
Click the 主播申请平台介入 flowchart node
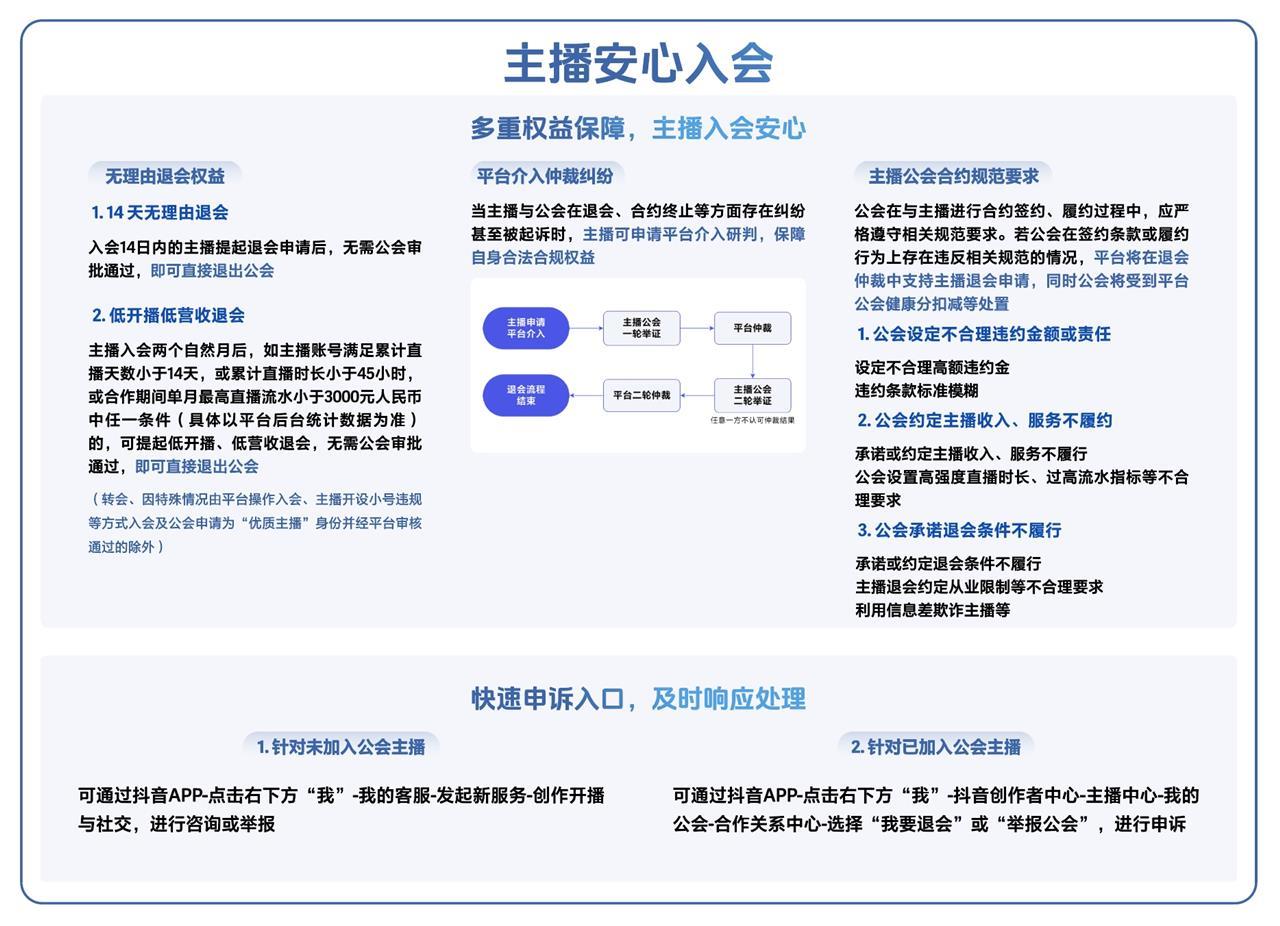coord(527,327)
